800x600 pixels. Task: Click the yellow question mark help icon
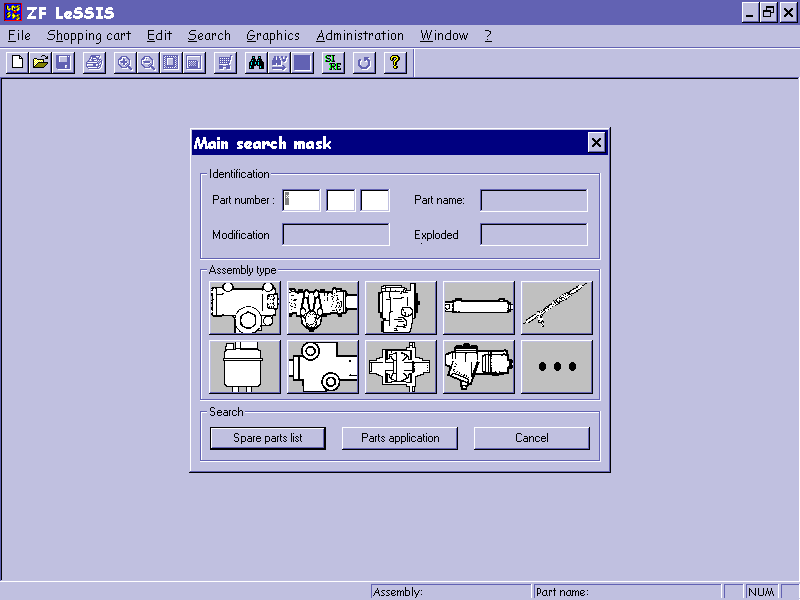(395, 63)
